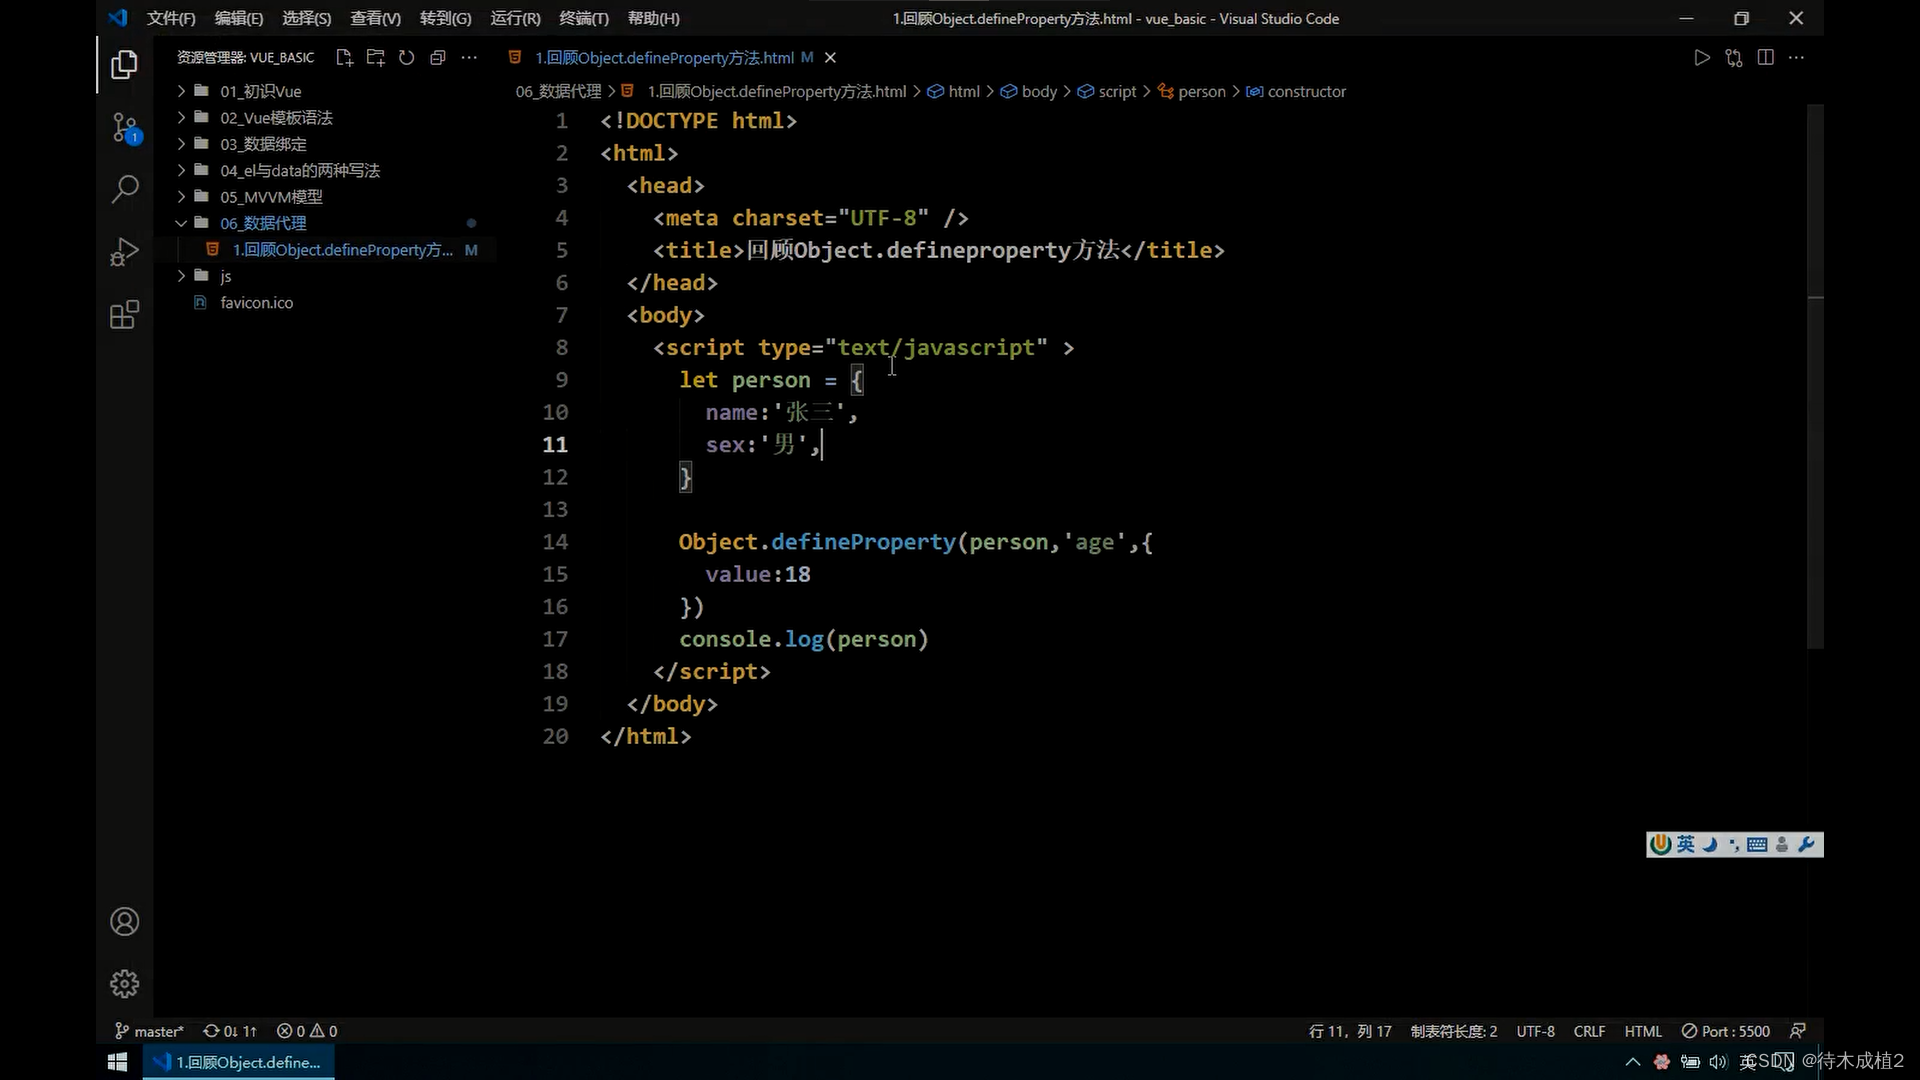
Task: Open the Windows Start menu
Action: (x=117, y=1062)
